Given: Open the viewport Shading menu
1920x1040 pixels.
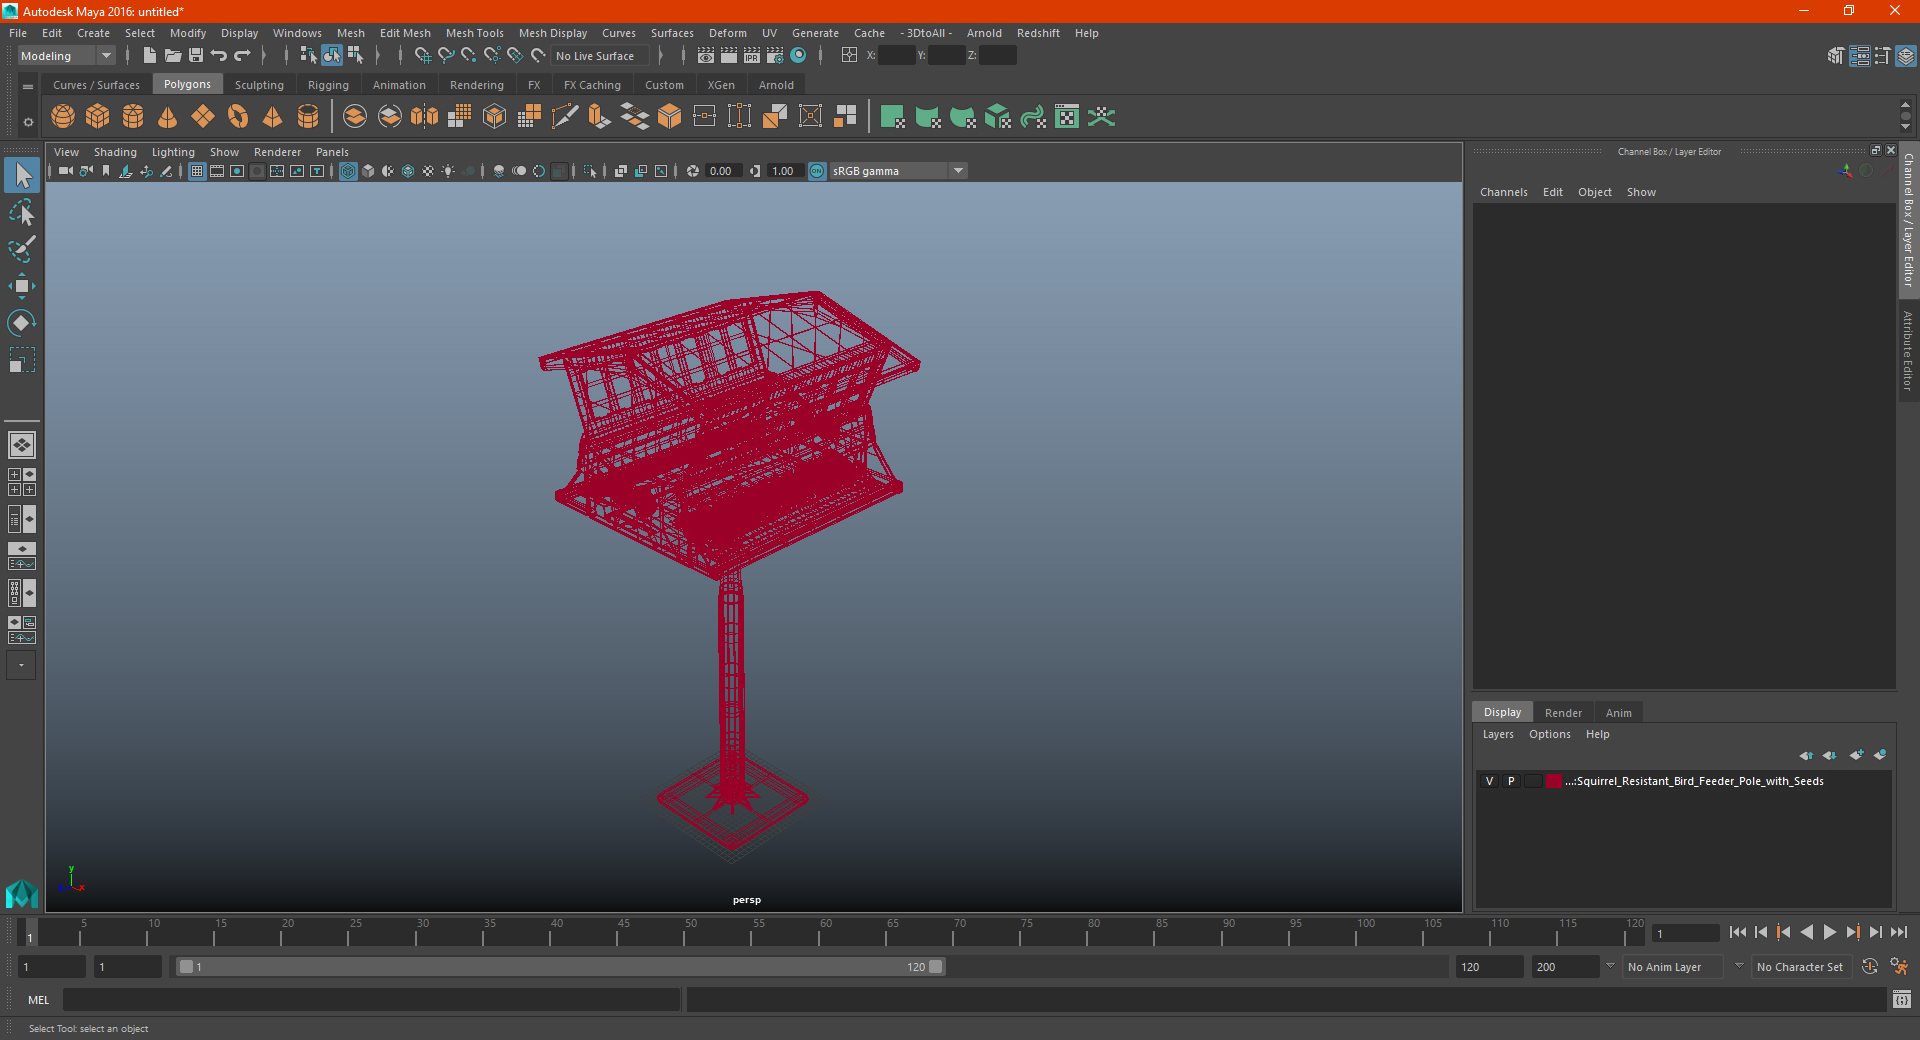Looking at the screenshot, I should point(115,152).
